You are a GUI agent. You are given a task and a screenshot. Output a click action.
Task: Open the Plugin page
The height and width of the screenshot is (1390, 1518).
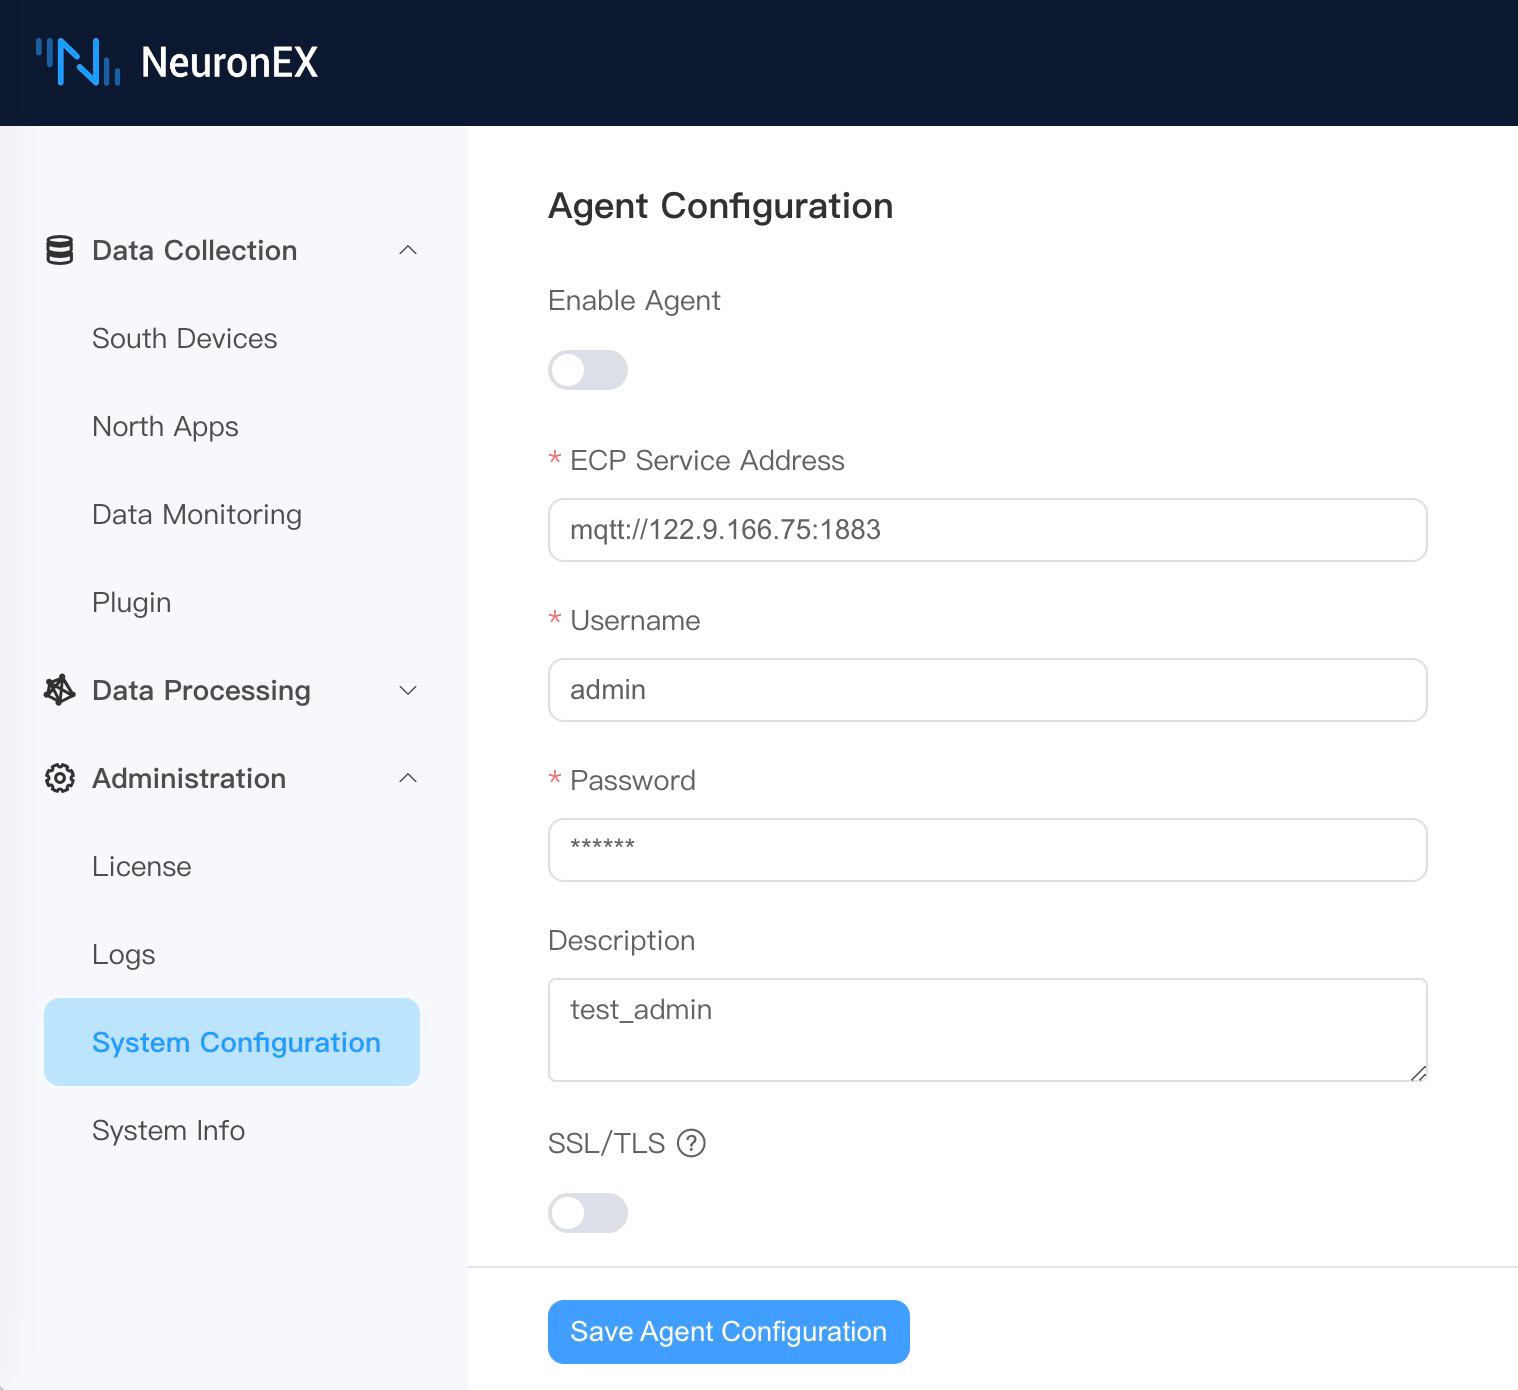(131, 602)
